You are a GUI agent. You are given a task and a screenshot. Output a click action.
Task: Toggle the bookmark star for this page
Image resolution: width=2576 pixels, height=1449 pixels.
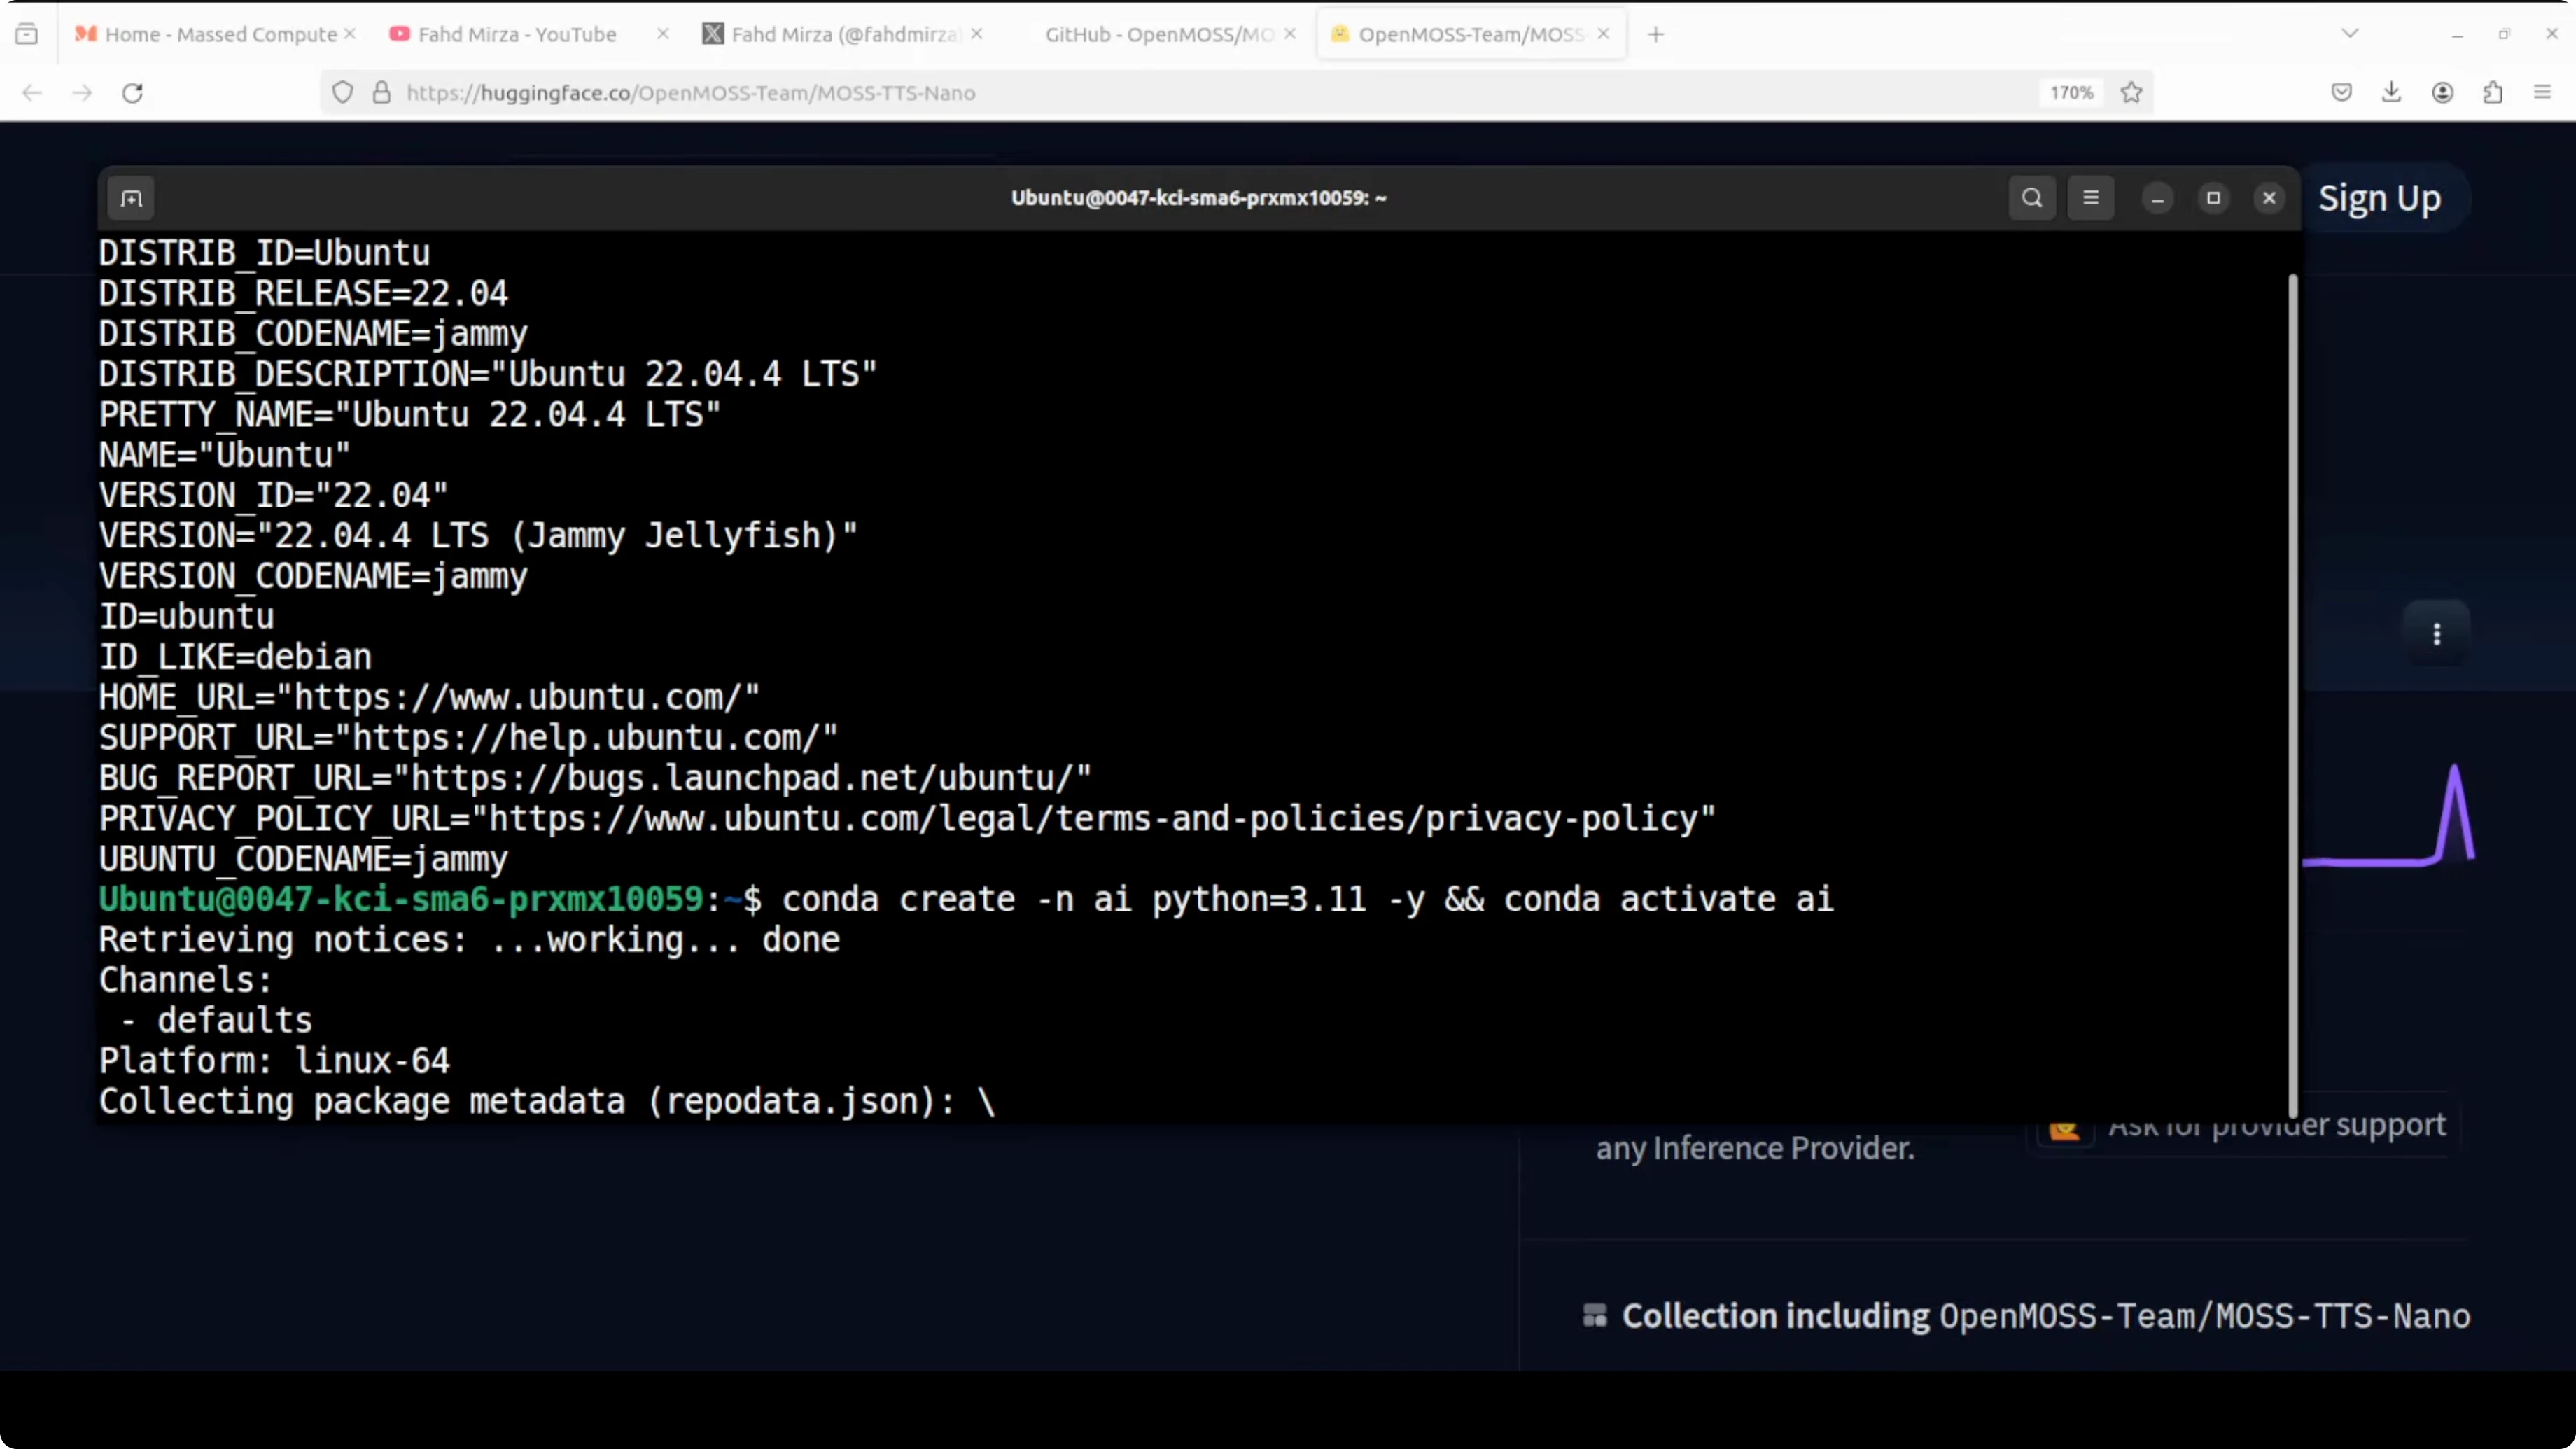tap(2131, 92)
